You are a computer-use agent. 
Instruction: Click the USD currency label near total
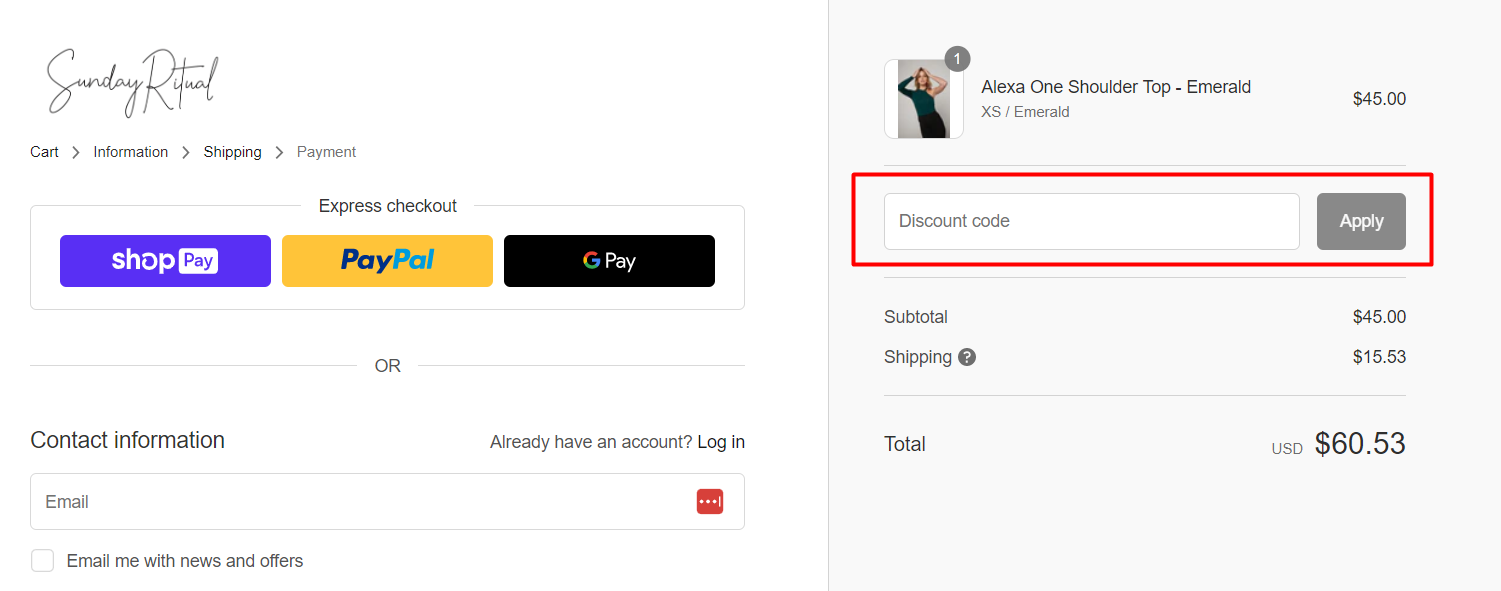tap(1287, 448)
